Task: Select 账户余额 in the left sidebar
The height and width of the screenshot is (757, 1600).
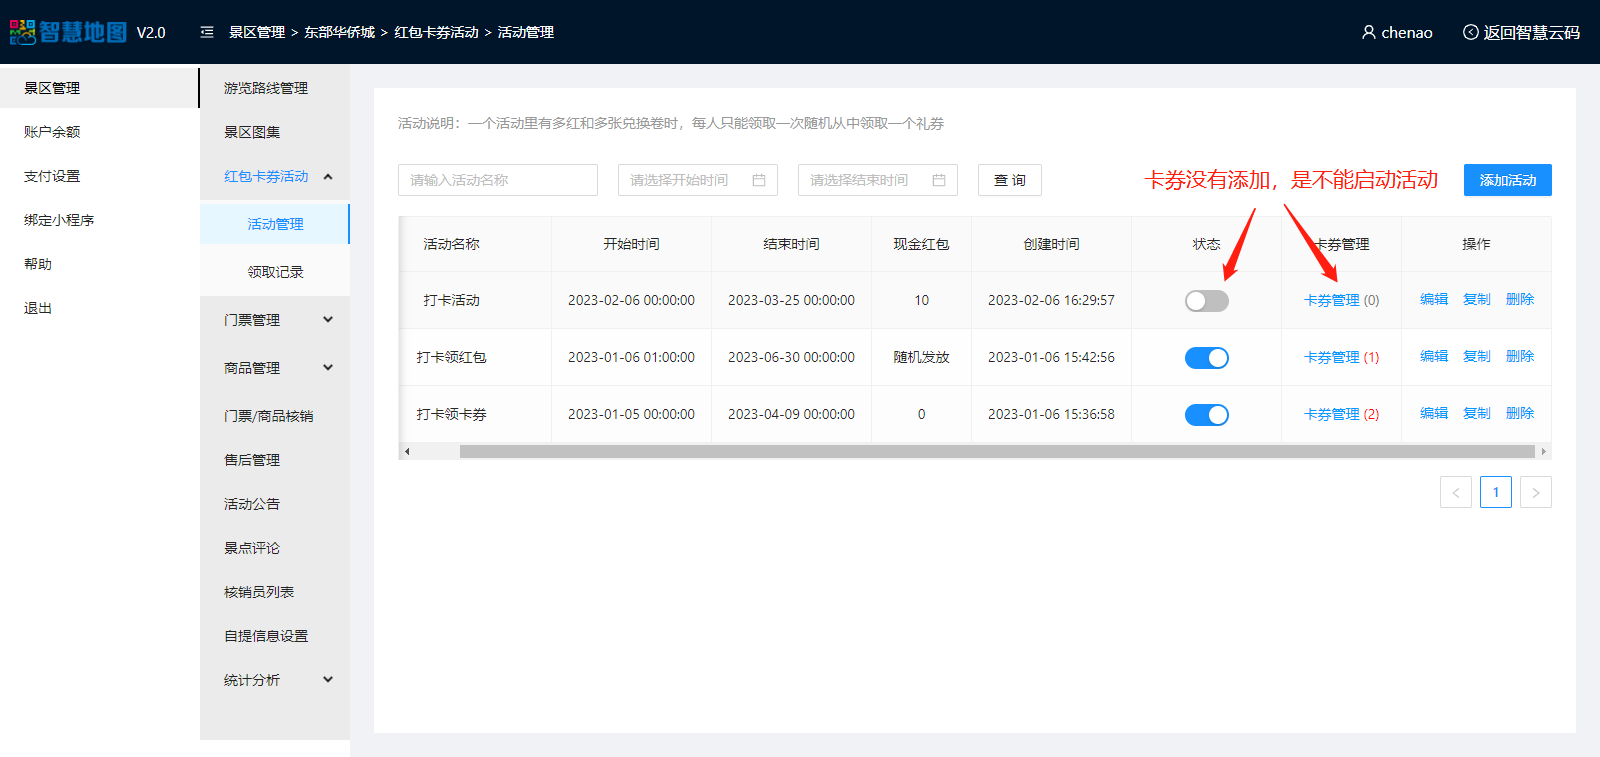Action: 52,132
